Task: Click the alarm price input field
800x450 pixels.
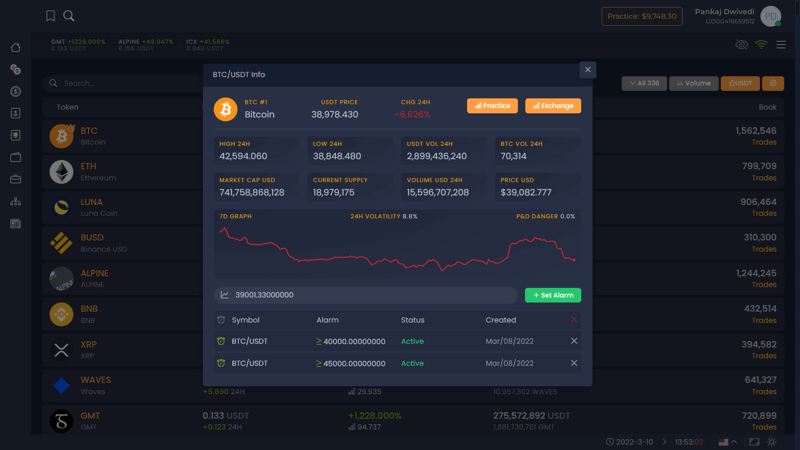Action: click(366, 295)
